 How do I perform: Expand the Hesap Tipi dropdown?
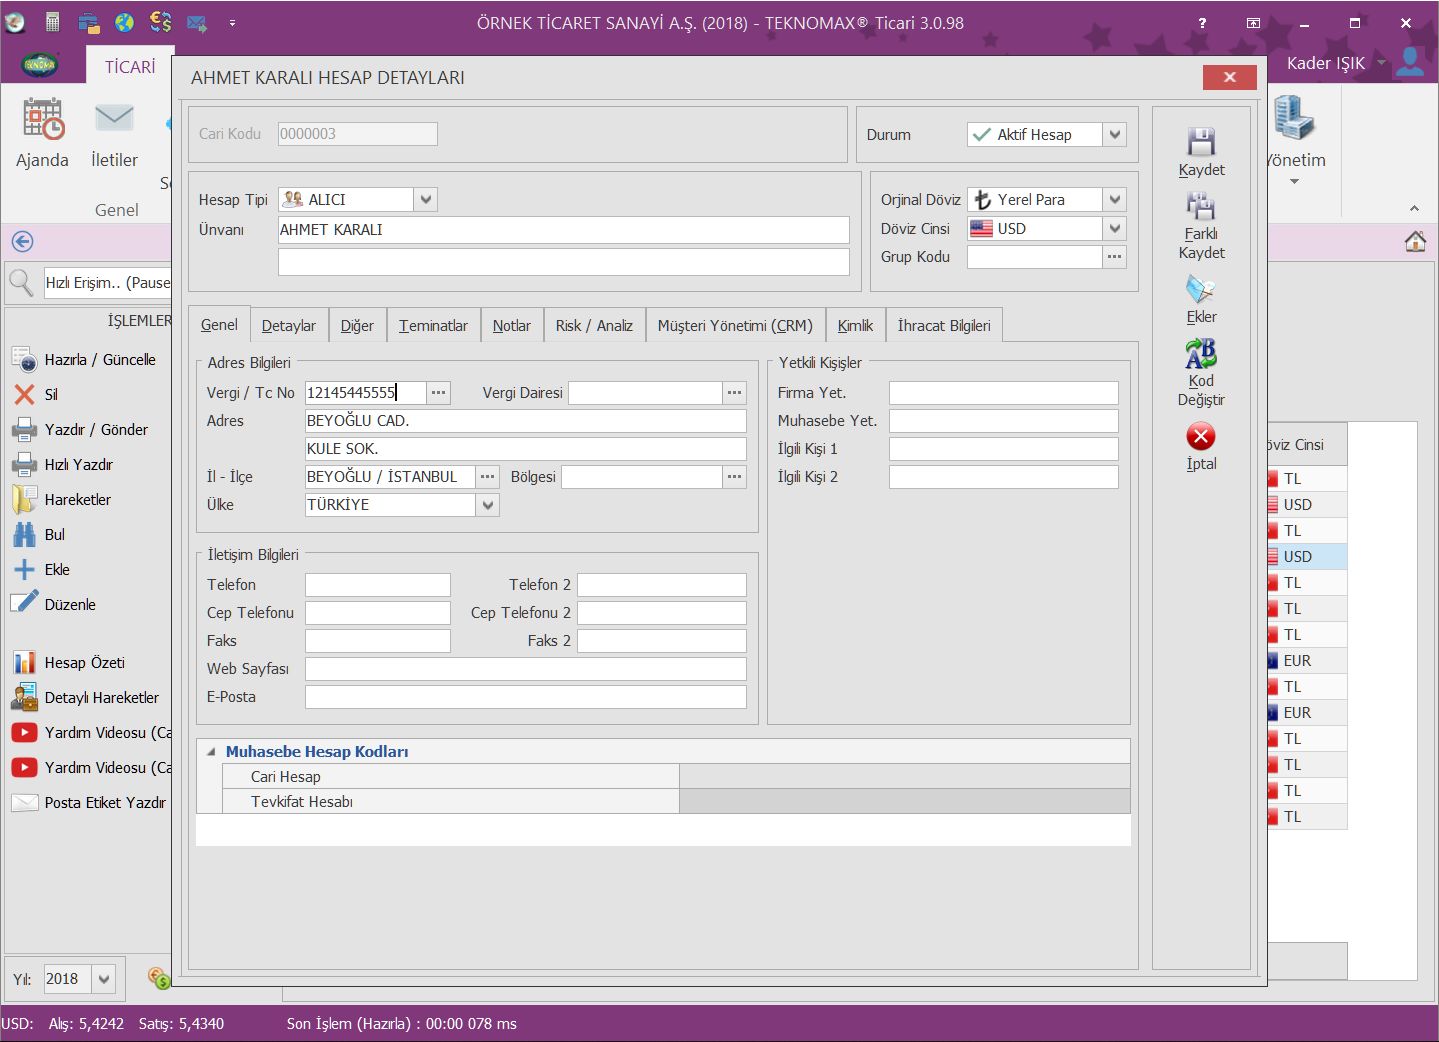[x=426, y=200]
